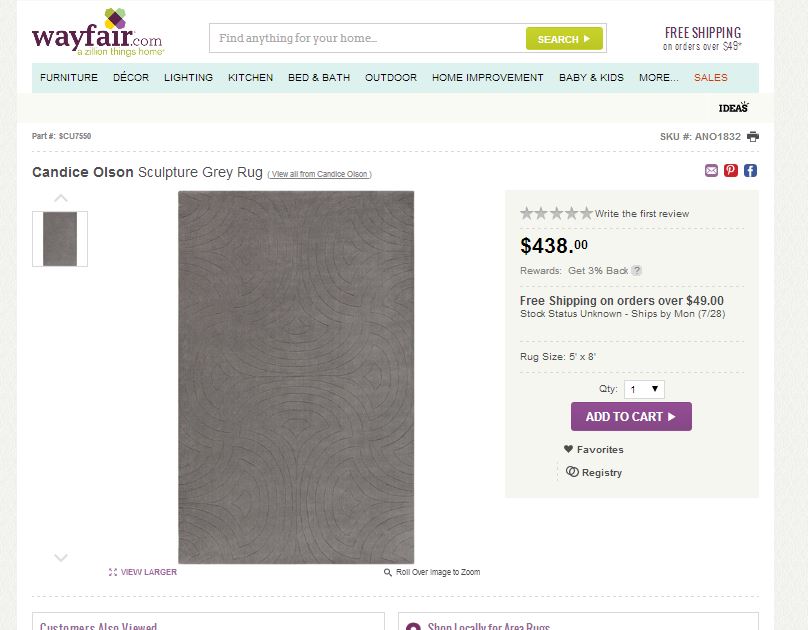Focus the Find anything for your home search field

(x=367, y=38)
